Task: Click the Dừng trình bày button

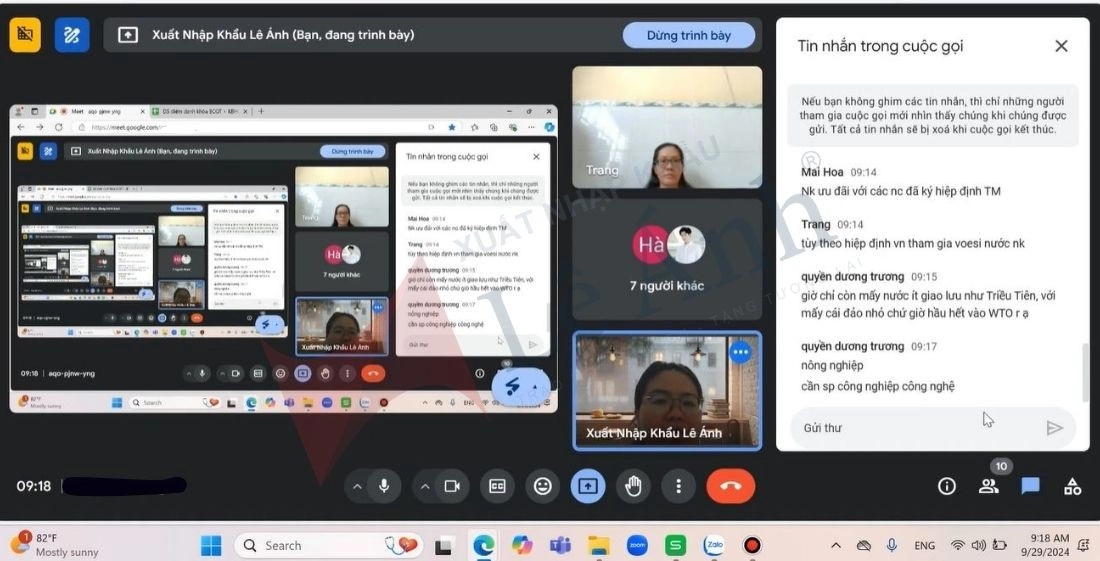Action: pos(688,35)
